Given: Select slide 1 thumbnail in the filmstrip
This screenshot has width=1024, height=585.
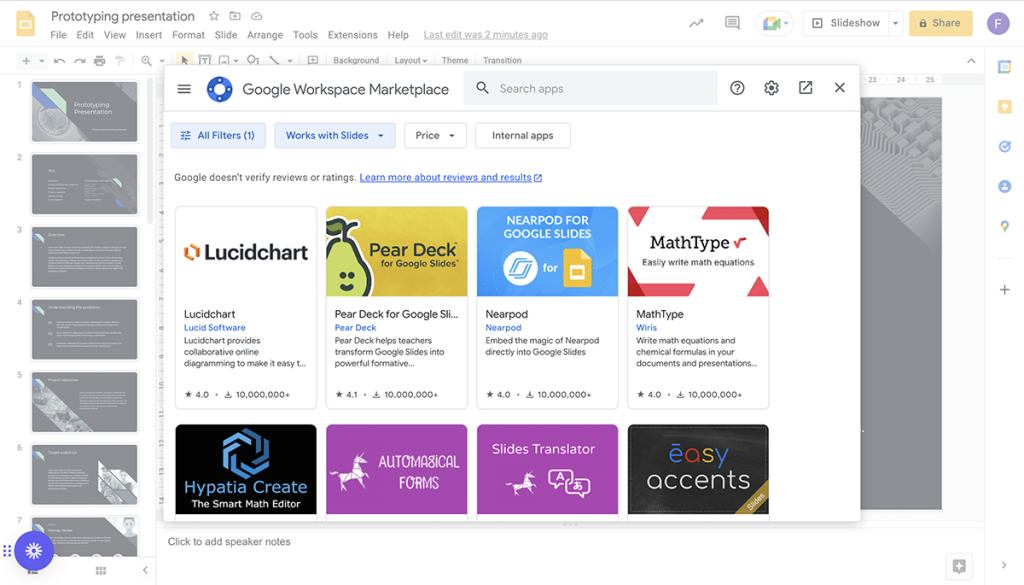Looking at the screenshot, I should (85, 112).
